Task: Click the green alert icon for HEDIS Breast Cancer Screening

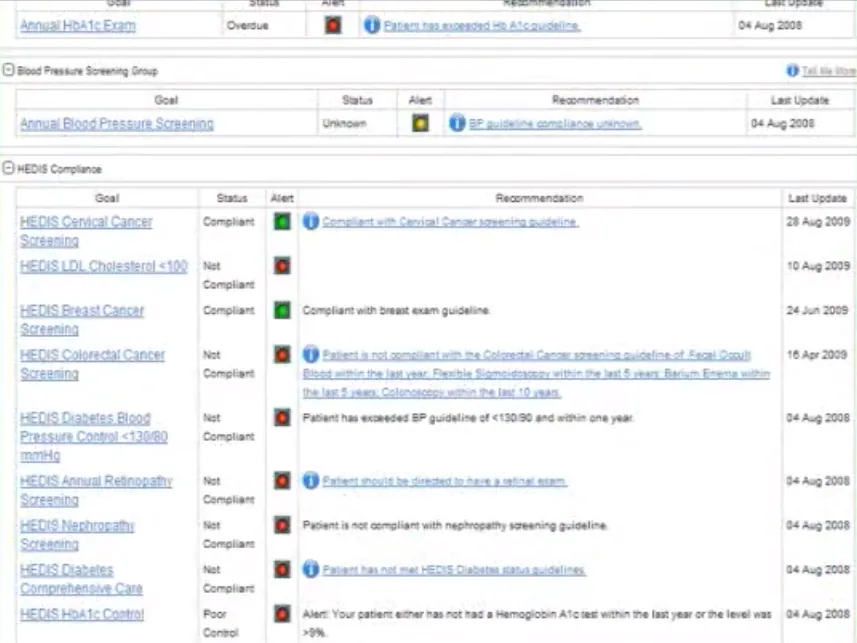Action: (281, 310)
